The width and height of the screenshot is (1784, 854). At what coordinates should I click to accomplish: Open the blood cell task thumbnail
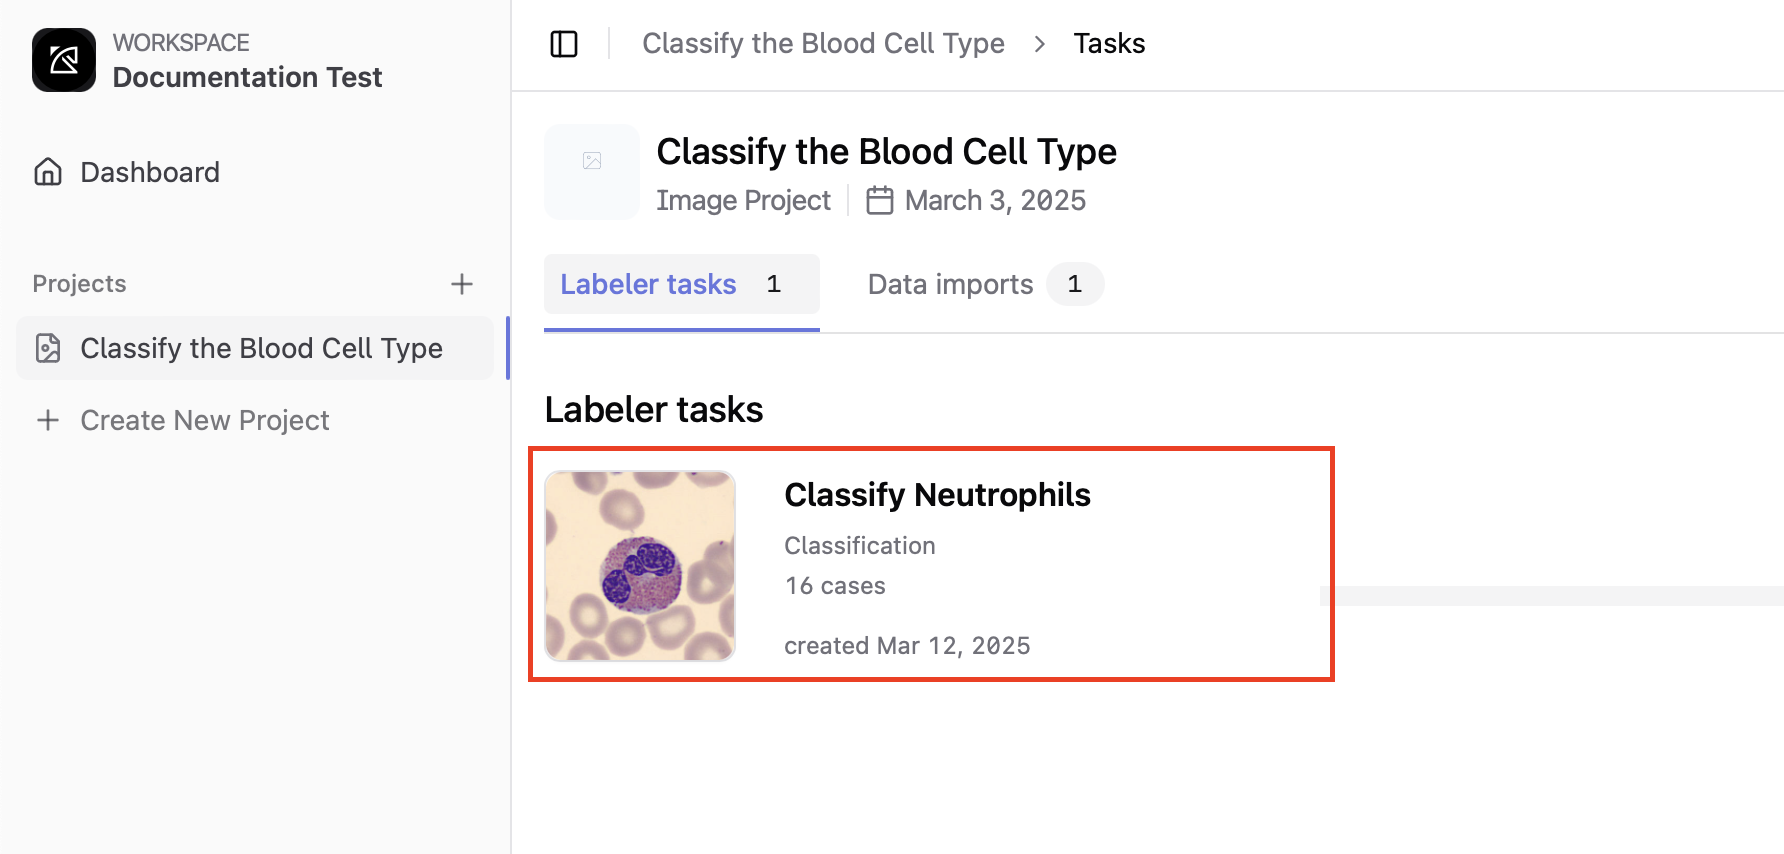click(x=640, y=566)
